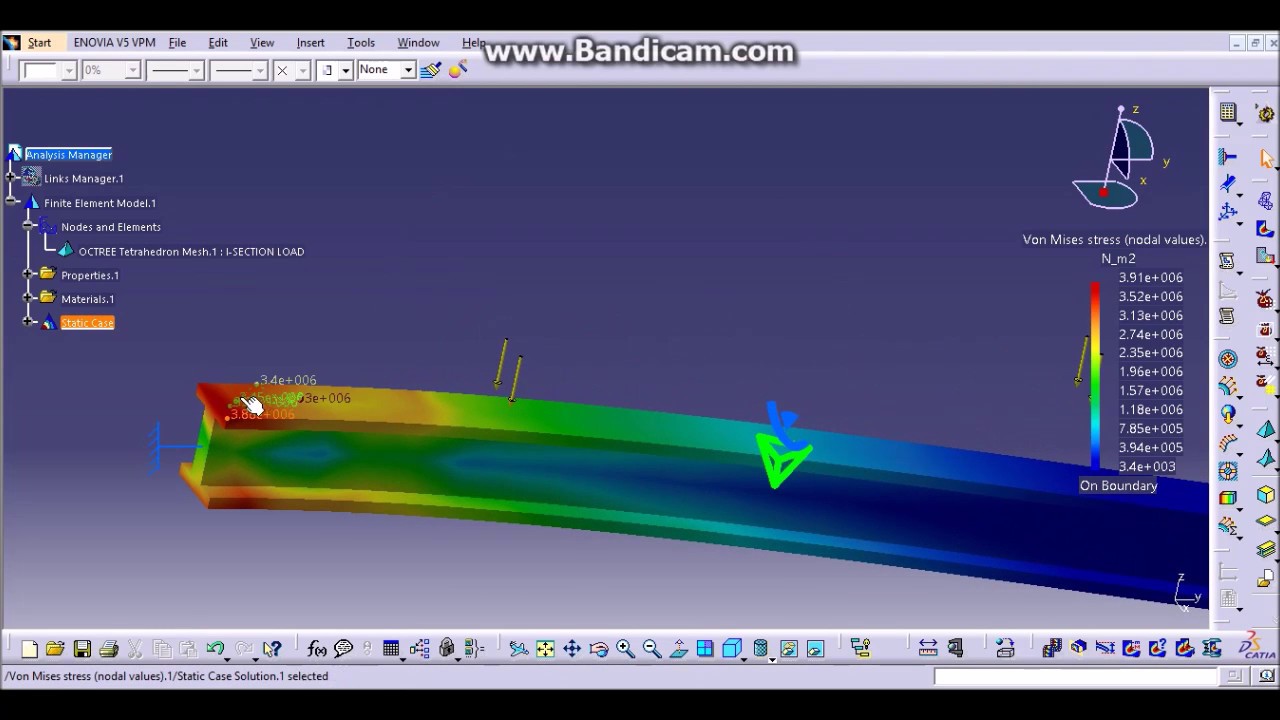Open the Insert menu
The image size is (1280, 720).
tap(310, 43)
